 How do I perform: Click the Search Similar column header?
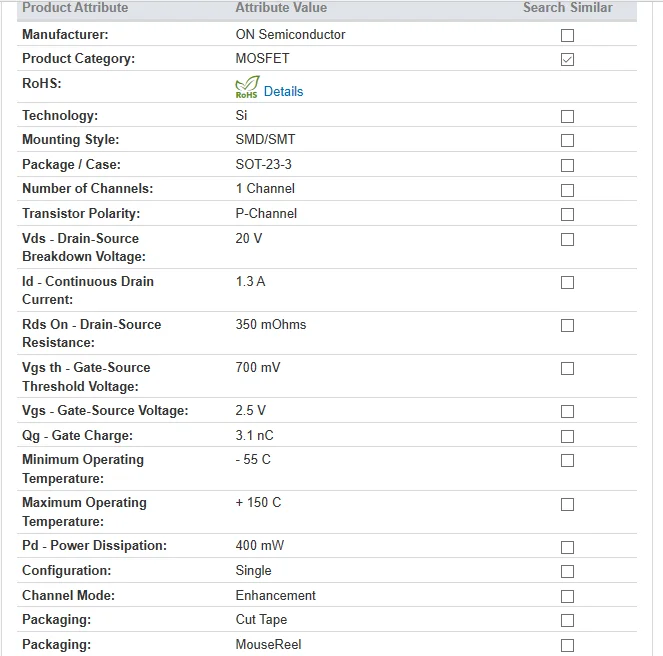tap(567, 8)
